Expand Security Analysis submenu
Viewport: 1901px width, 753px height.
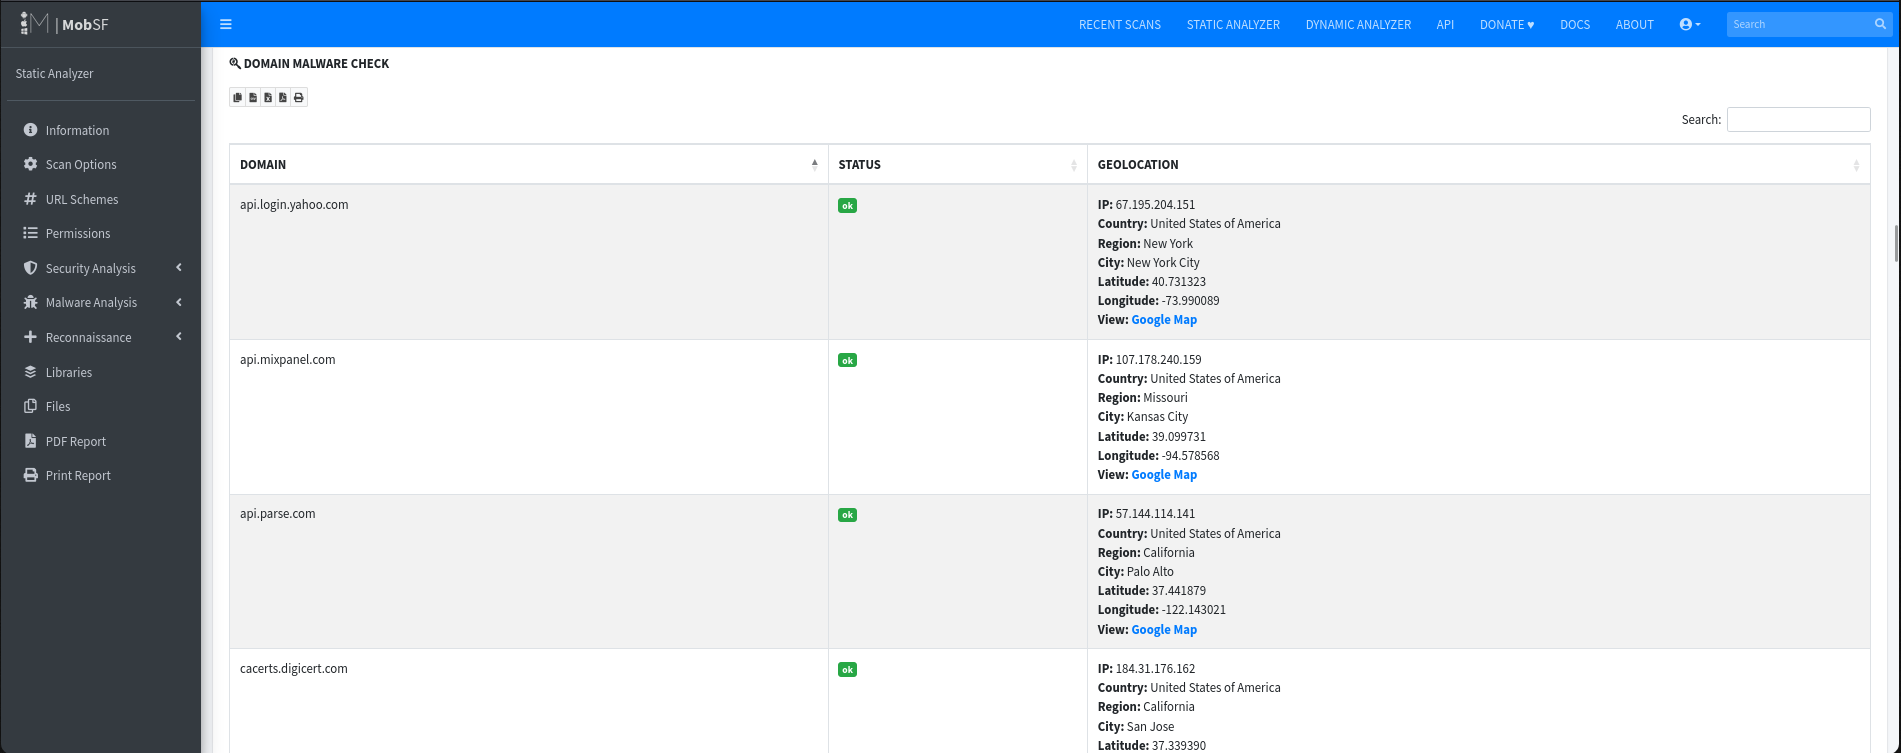click(x=100, y=268)
